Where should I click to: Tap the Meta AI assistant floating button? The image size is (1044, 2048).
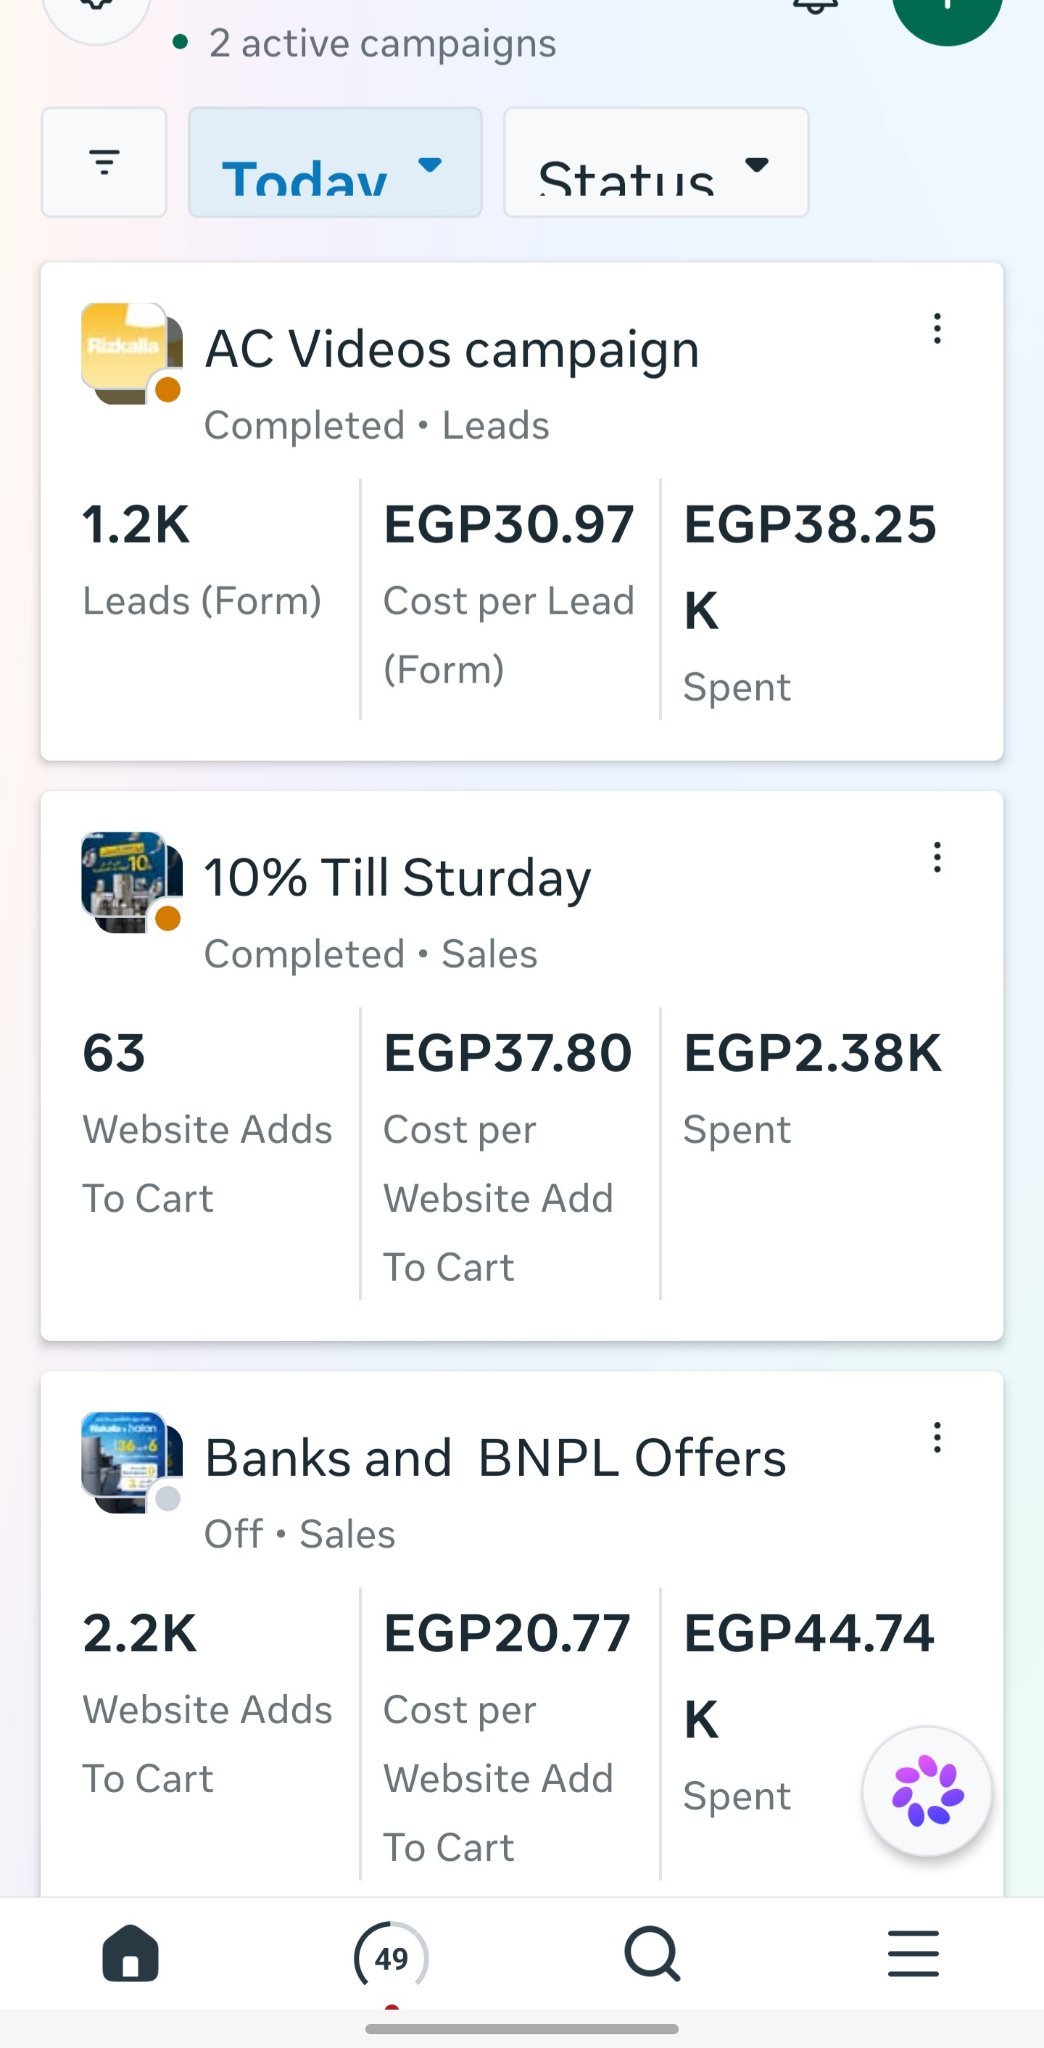pos(928,1791)
